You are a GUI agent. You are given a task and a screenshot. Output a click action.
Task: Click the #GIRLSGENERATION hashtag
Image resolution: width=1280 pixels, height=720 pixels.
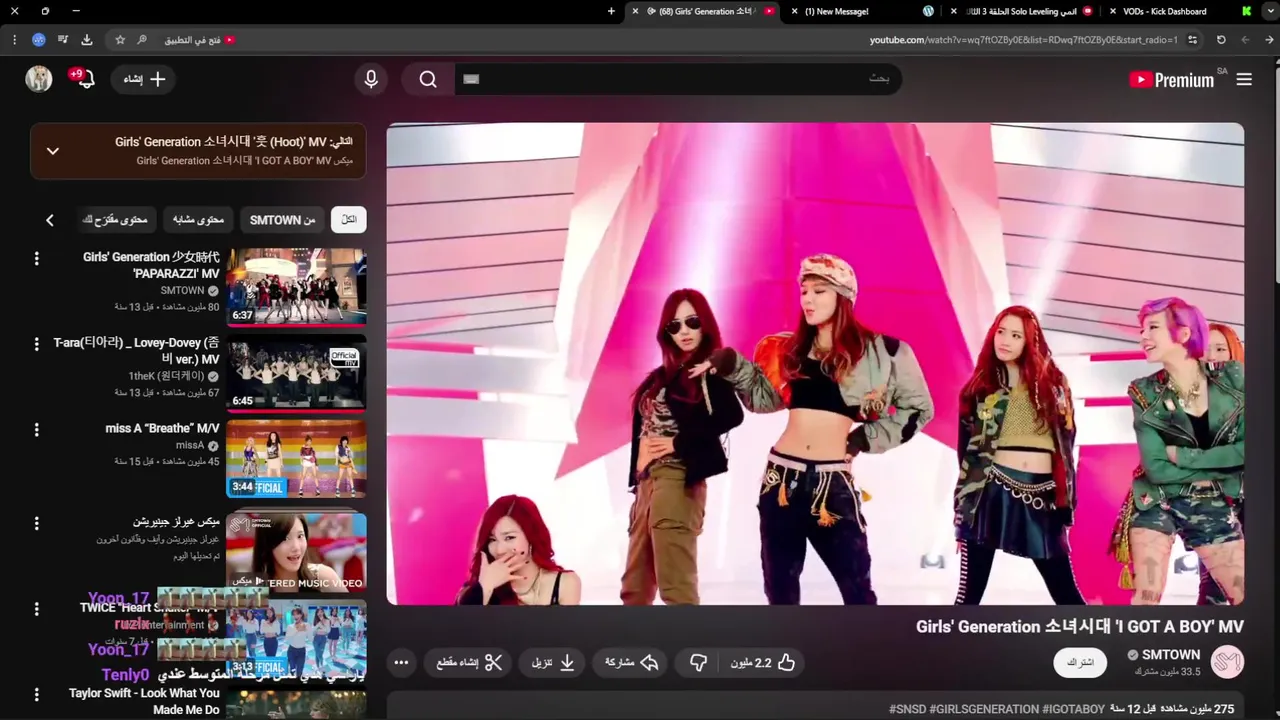point(983,709)
